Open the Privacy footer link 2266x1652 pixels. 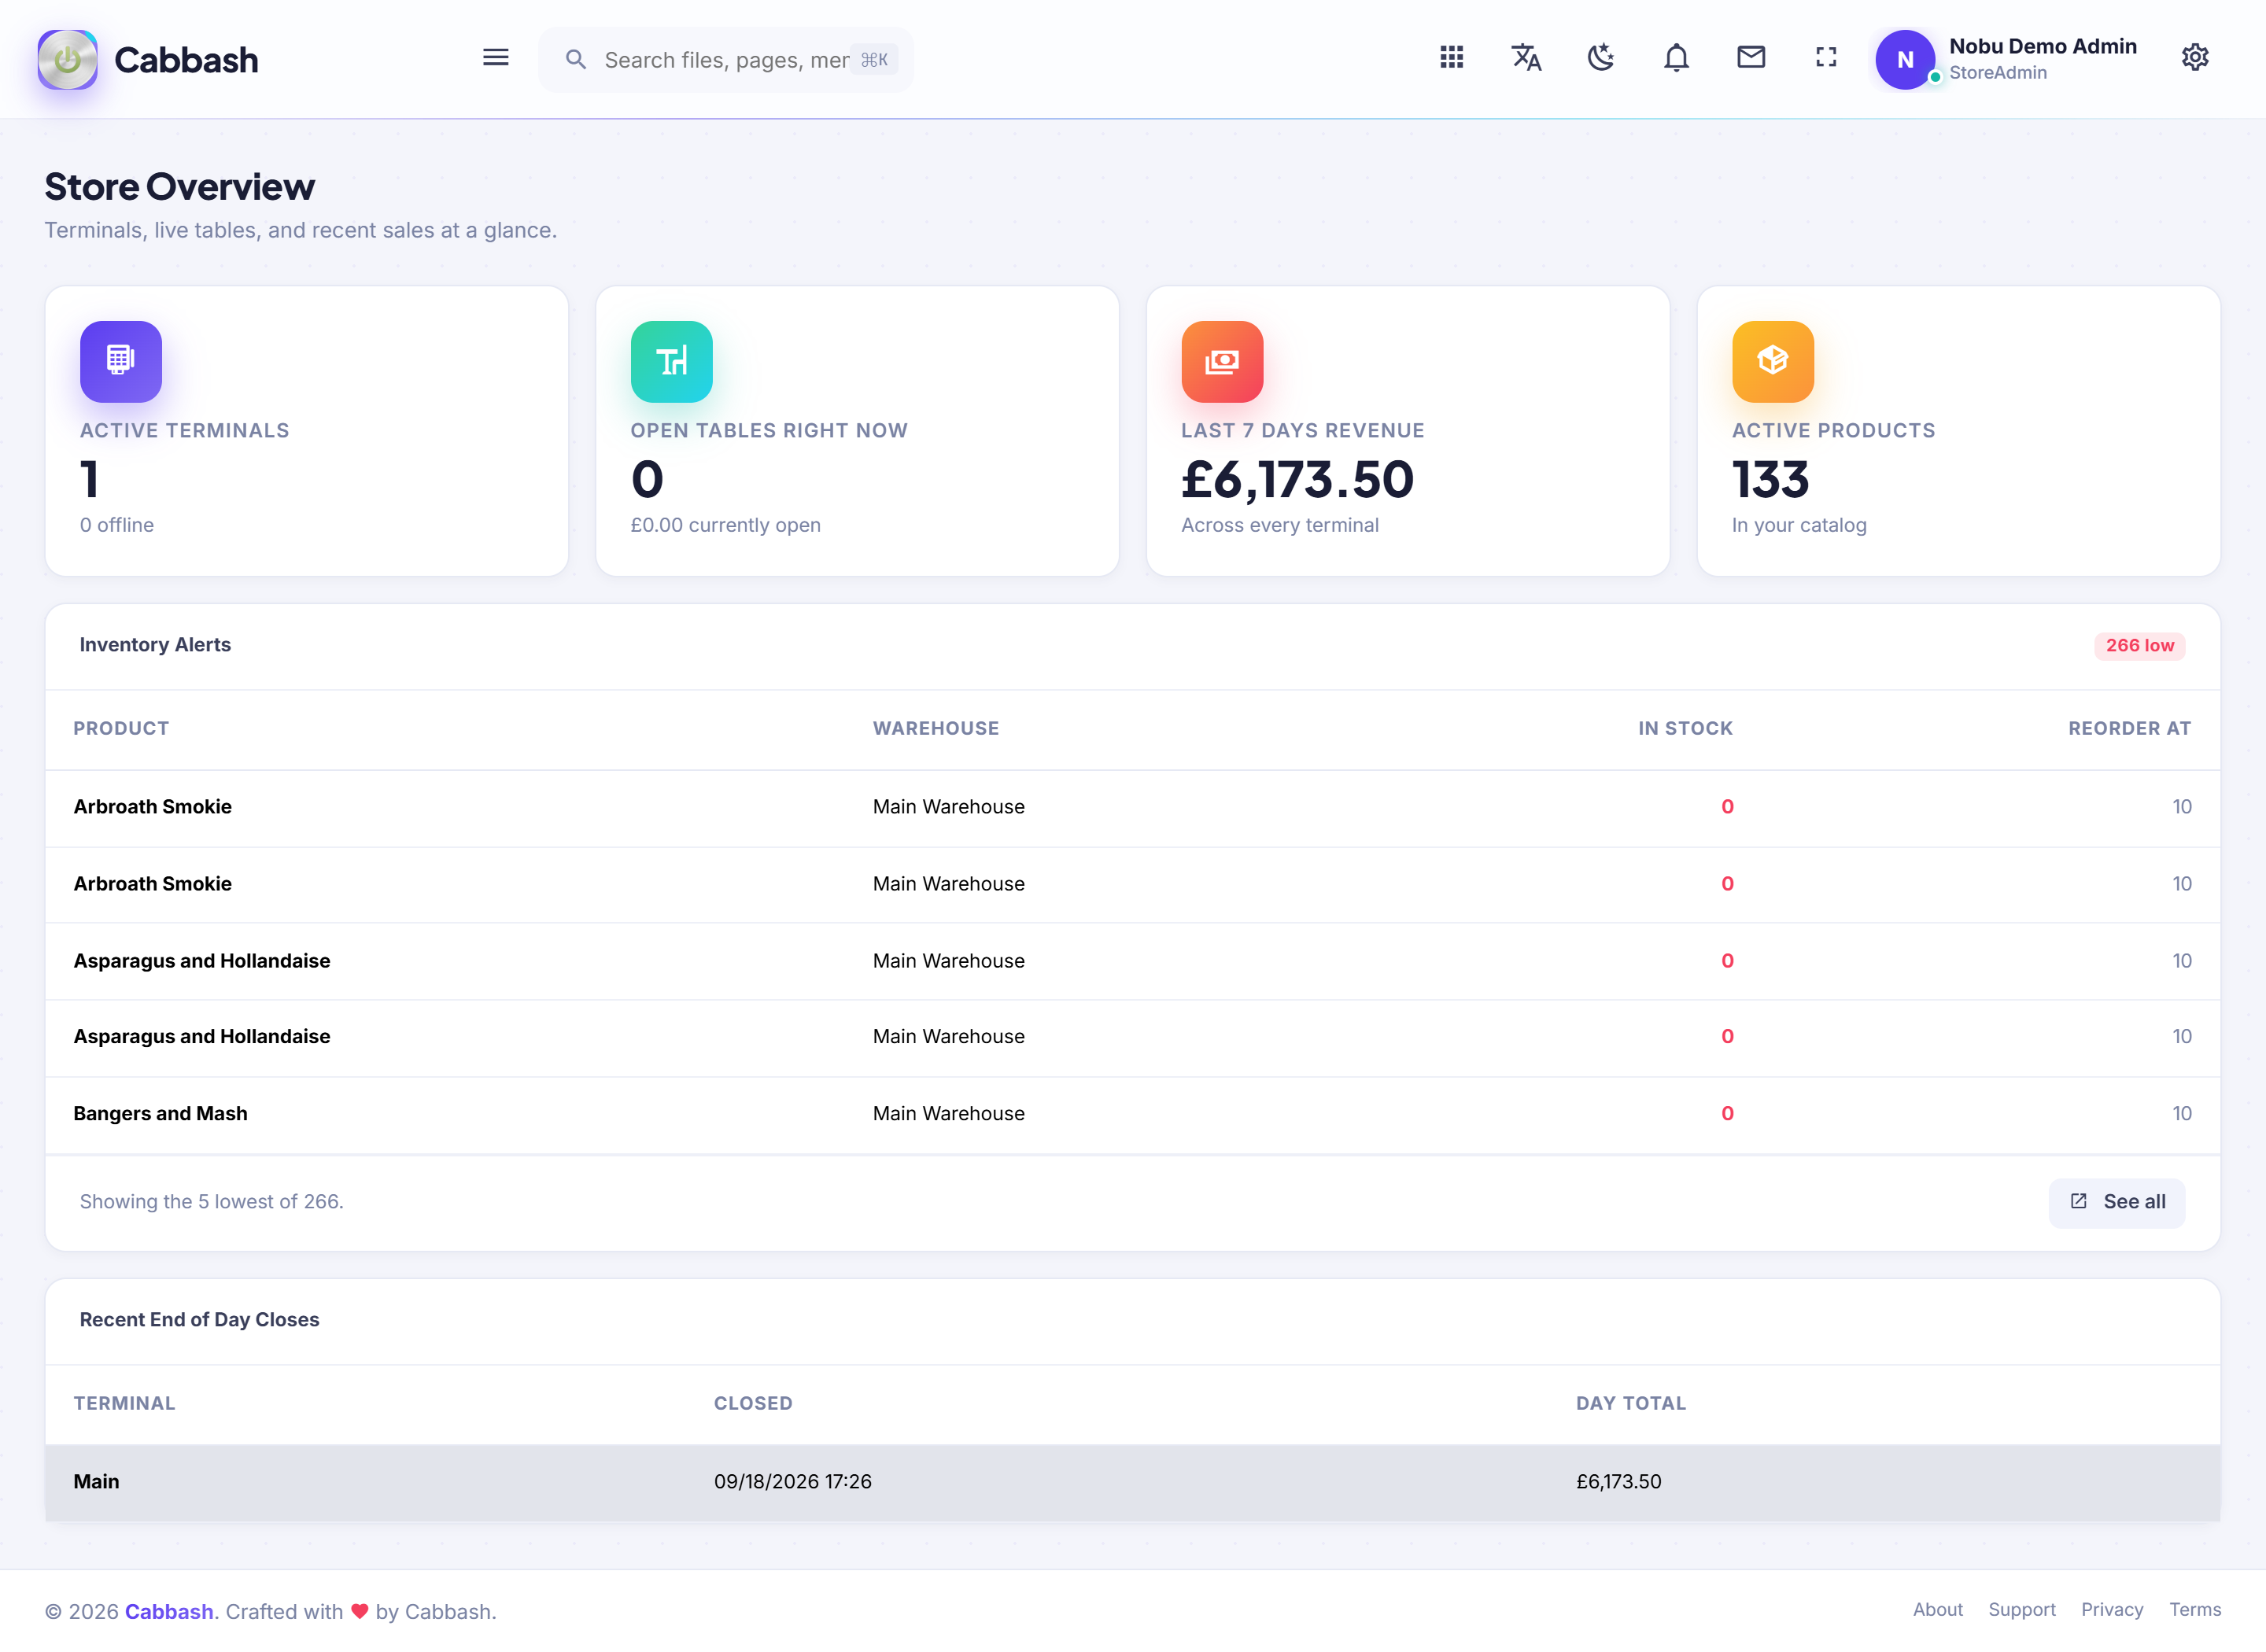[2112, 1610]
